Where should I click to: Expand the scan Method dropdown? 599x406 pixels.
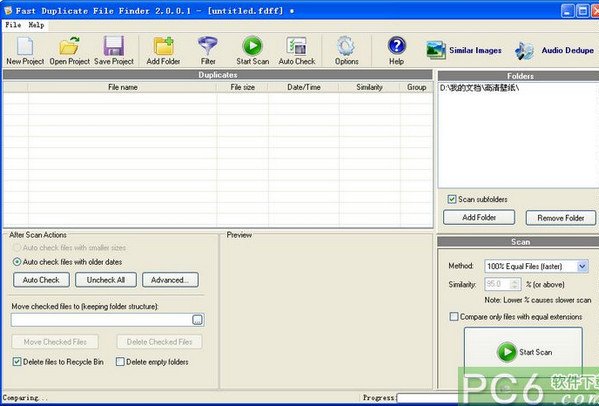[x=582, y=266]
